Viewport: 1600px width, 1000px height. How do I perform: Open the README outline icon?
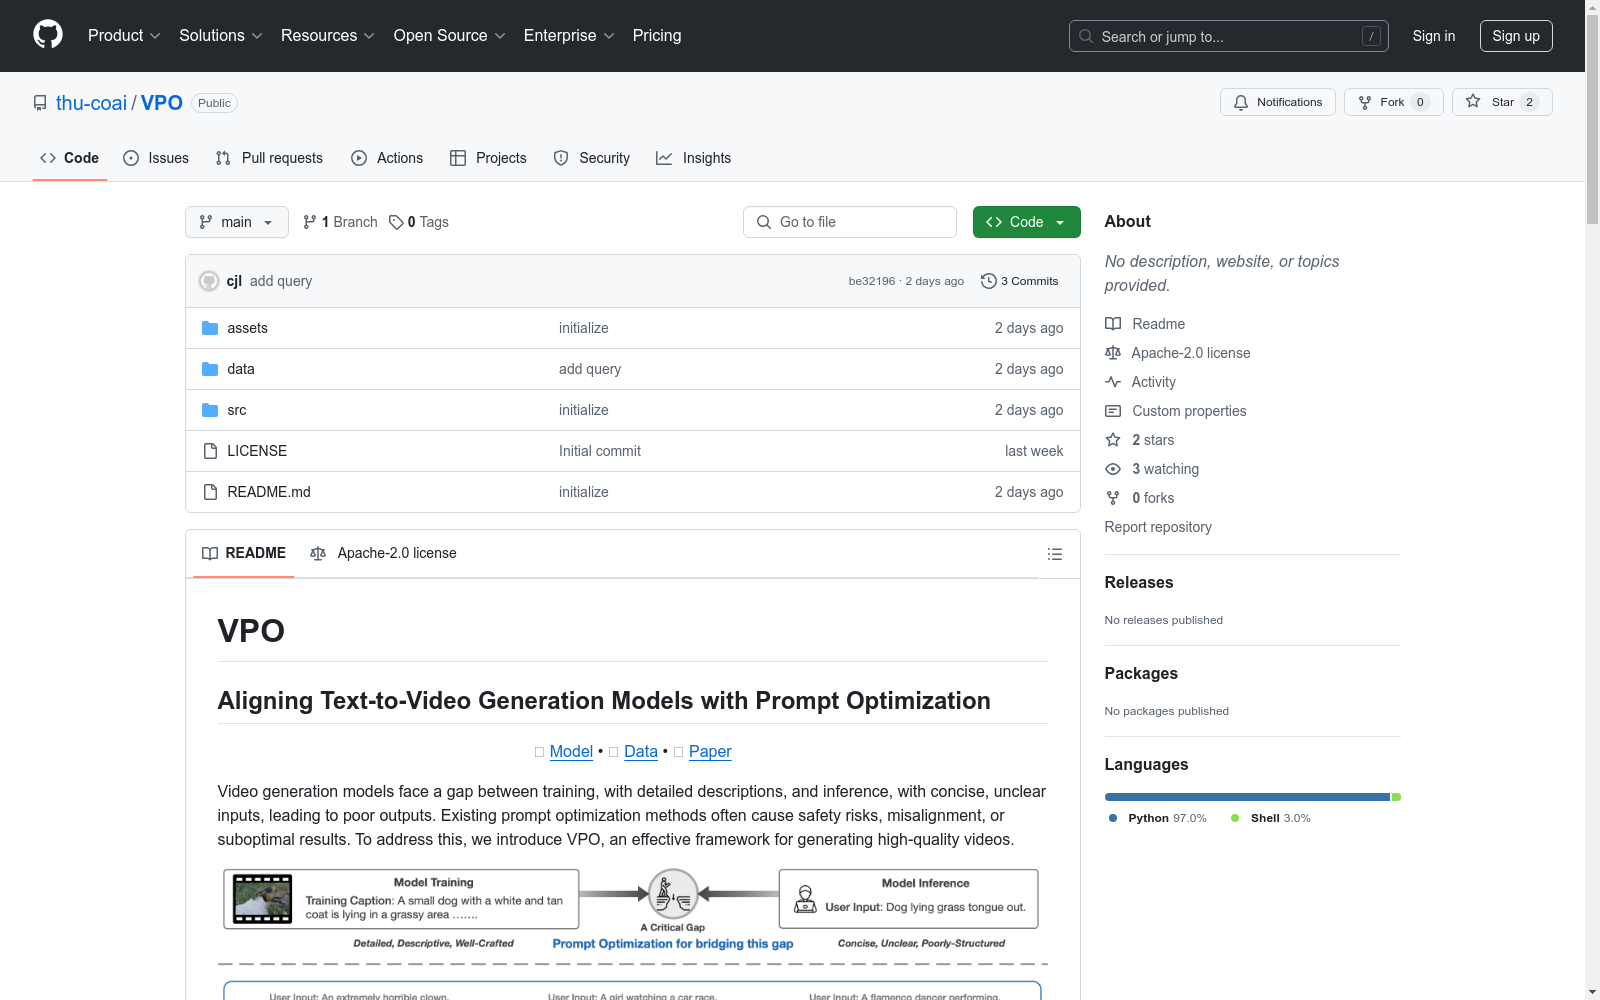point(1054,554)
